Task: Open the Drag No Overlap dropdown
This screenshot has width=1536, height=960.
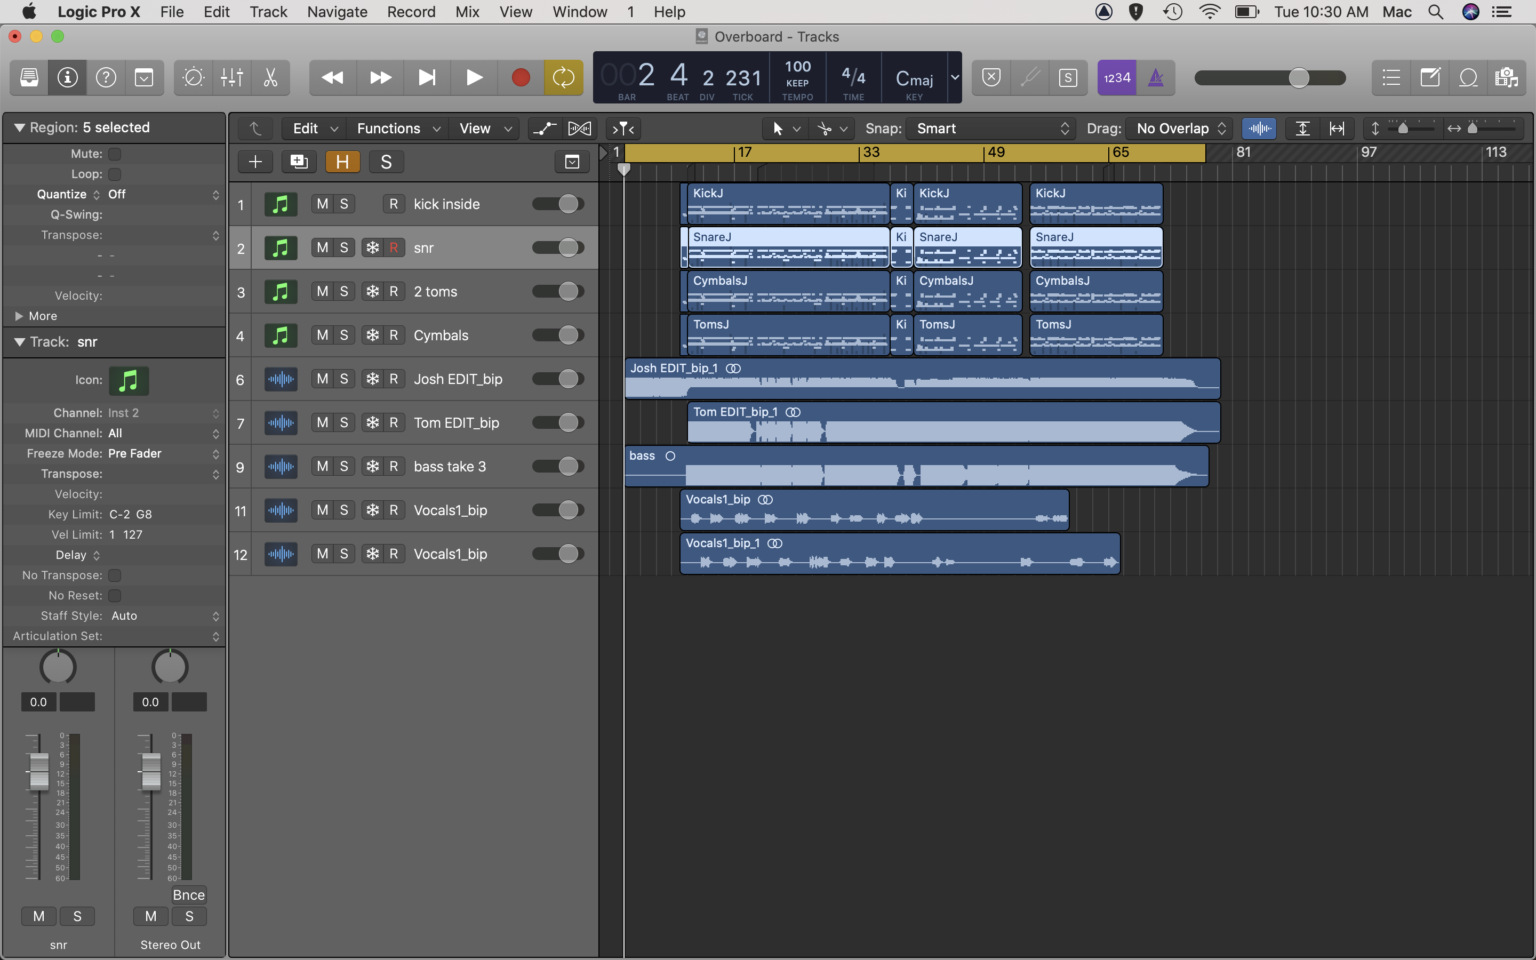Action: click(x=1179, y=128)
